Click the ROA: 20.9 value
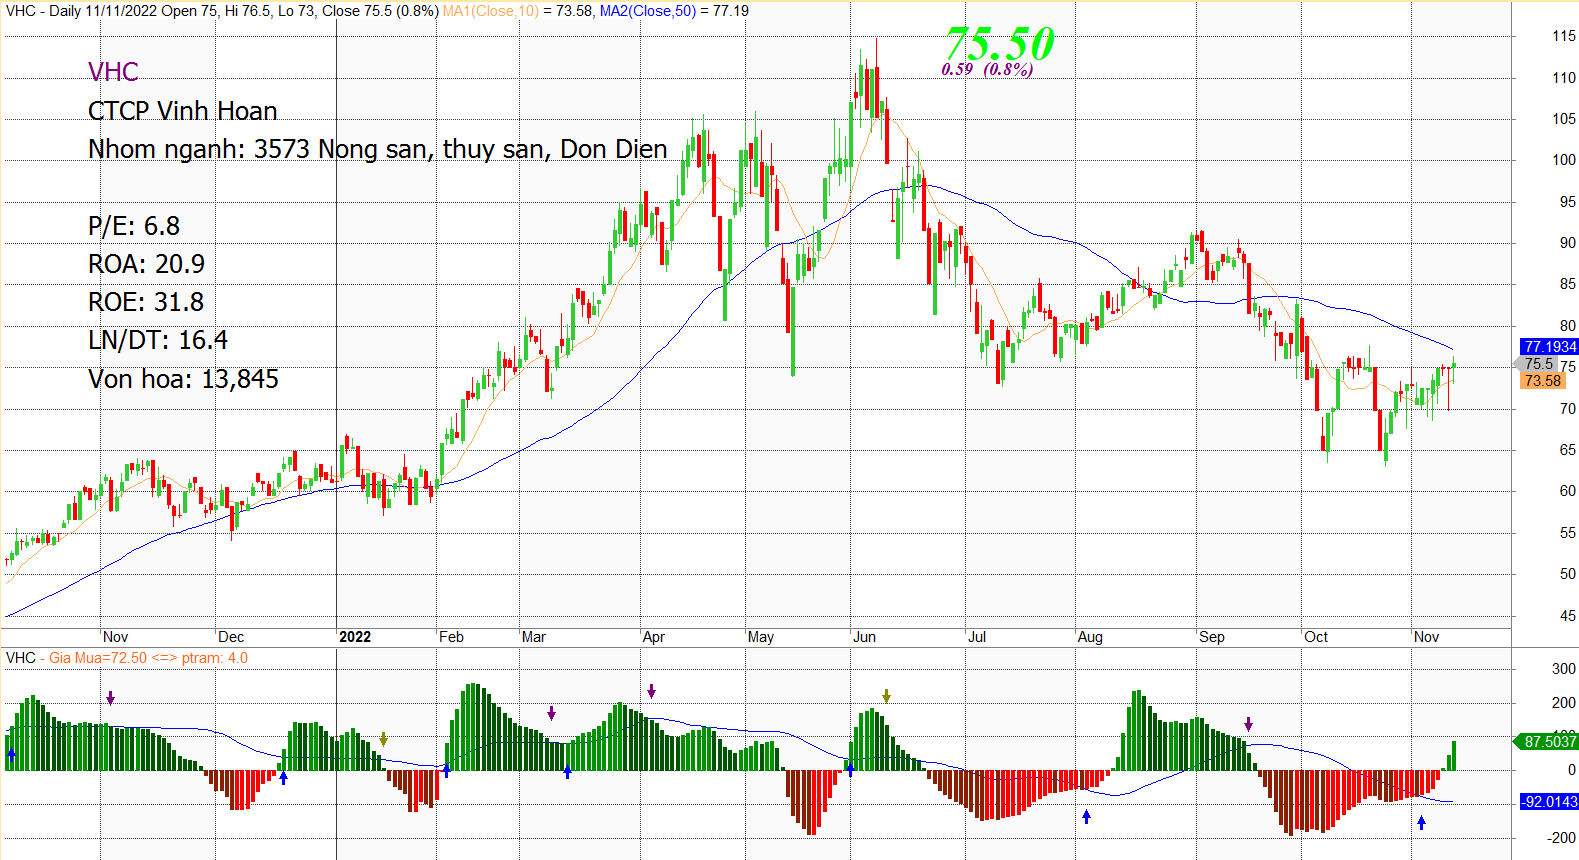The height and width of the screenshot is (860, 1579). tap(146, 264)
